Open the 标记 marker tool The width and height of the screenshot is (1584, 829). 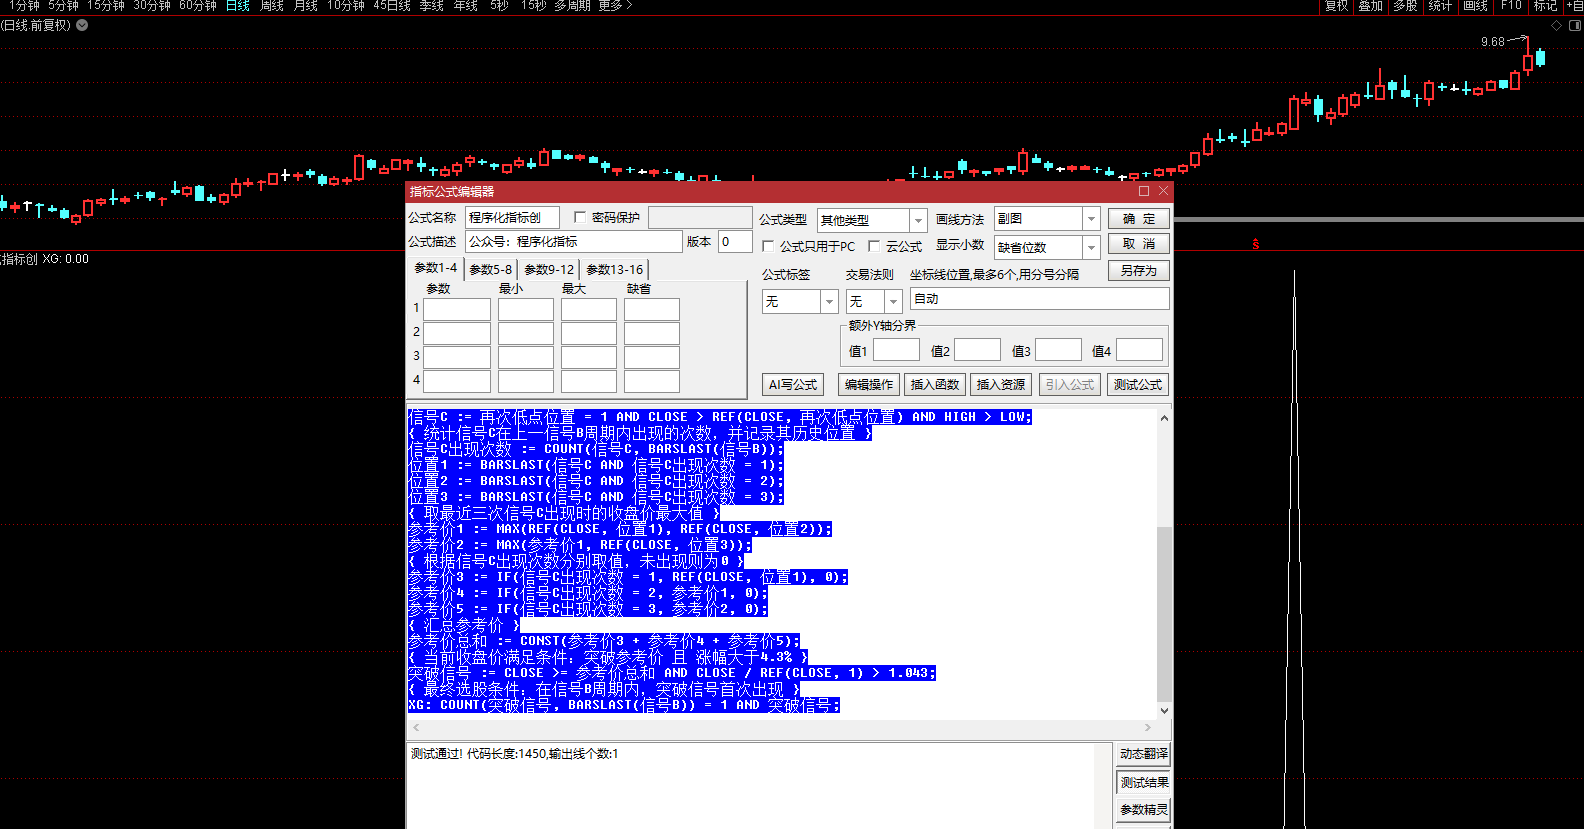pos(1545,6)
